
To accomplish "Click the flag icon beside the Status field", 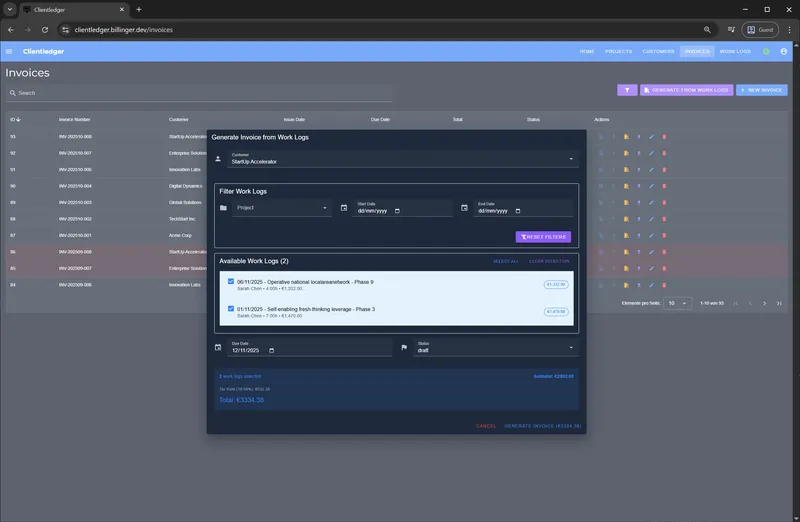I will [x=404, y=347].
